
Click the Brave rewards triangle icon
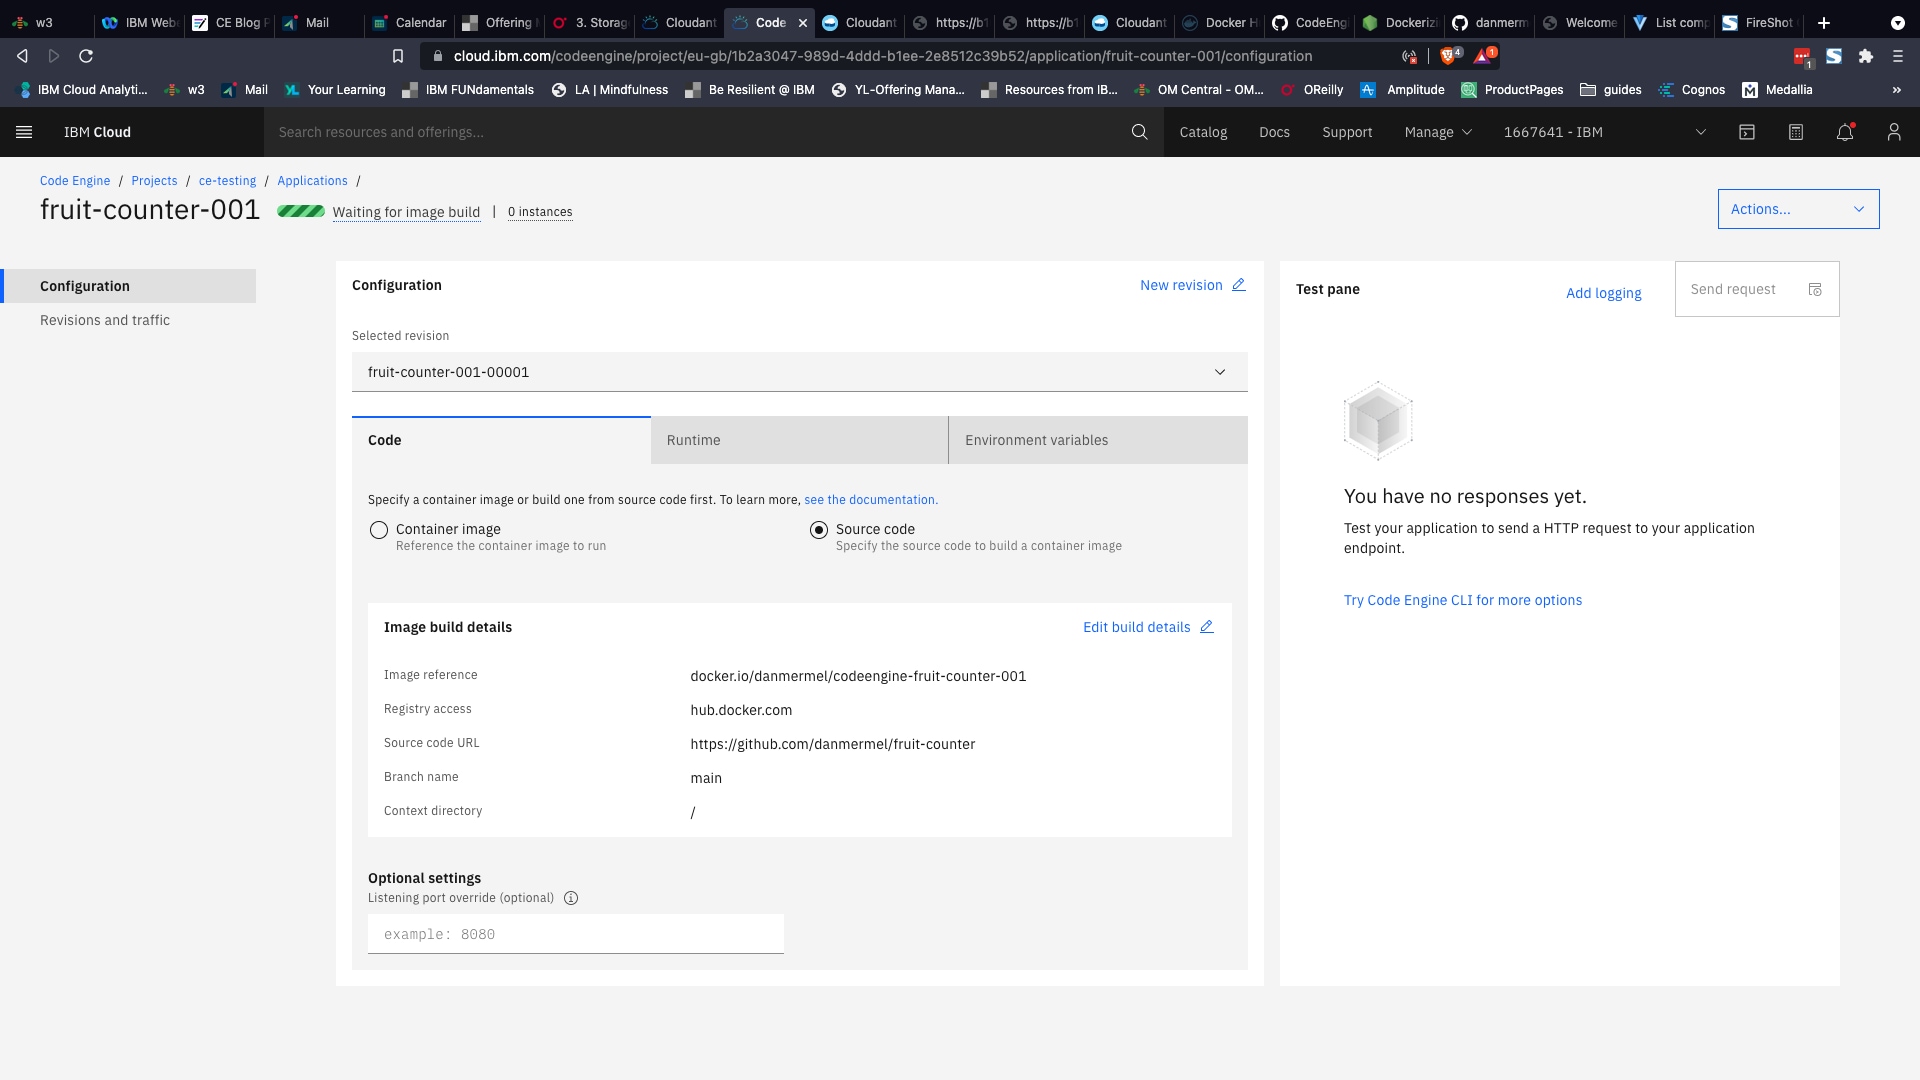1484,56
